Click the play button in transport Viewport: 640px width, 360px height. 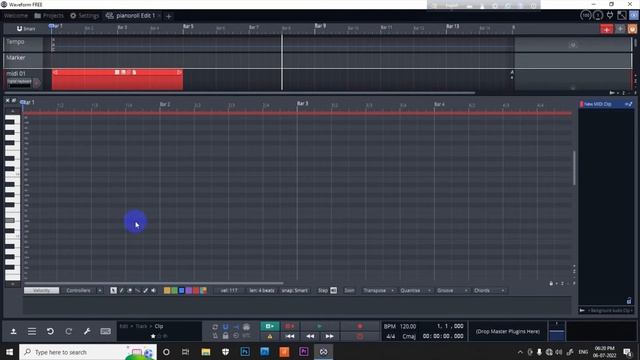[320, 326]
